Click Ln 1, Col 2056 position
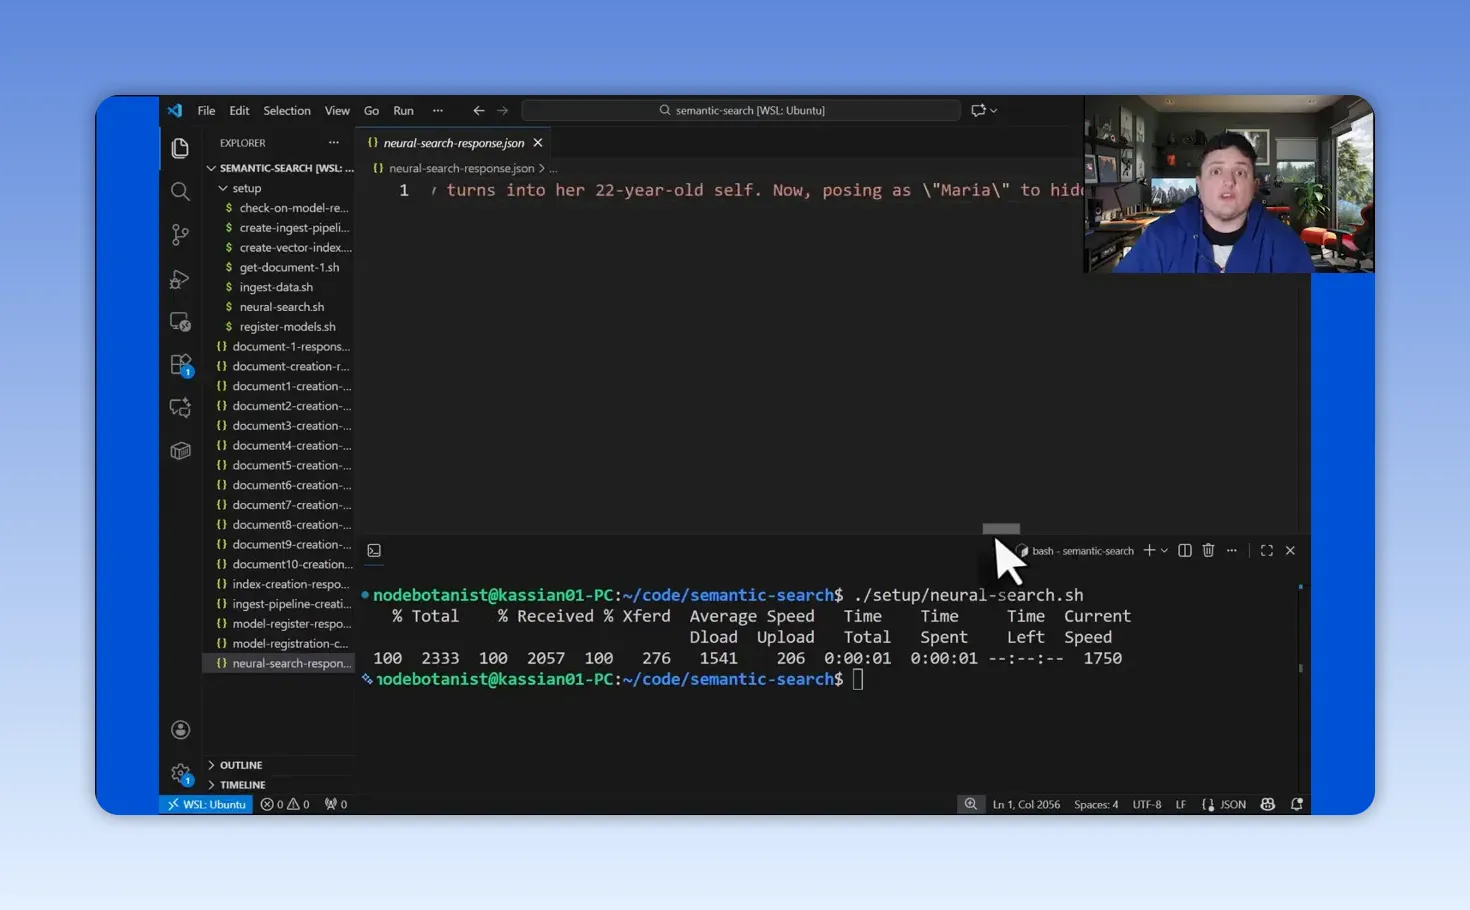1470x910 pixels. coord(1026,804)
